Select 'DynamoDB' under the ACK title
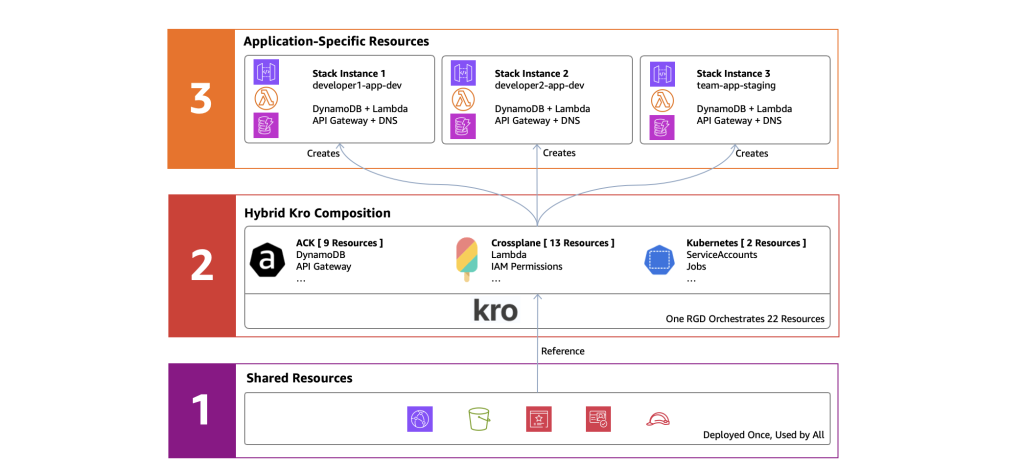1024x470 pixels. [321, 255]
